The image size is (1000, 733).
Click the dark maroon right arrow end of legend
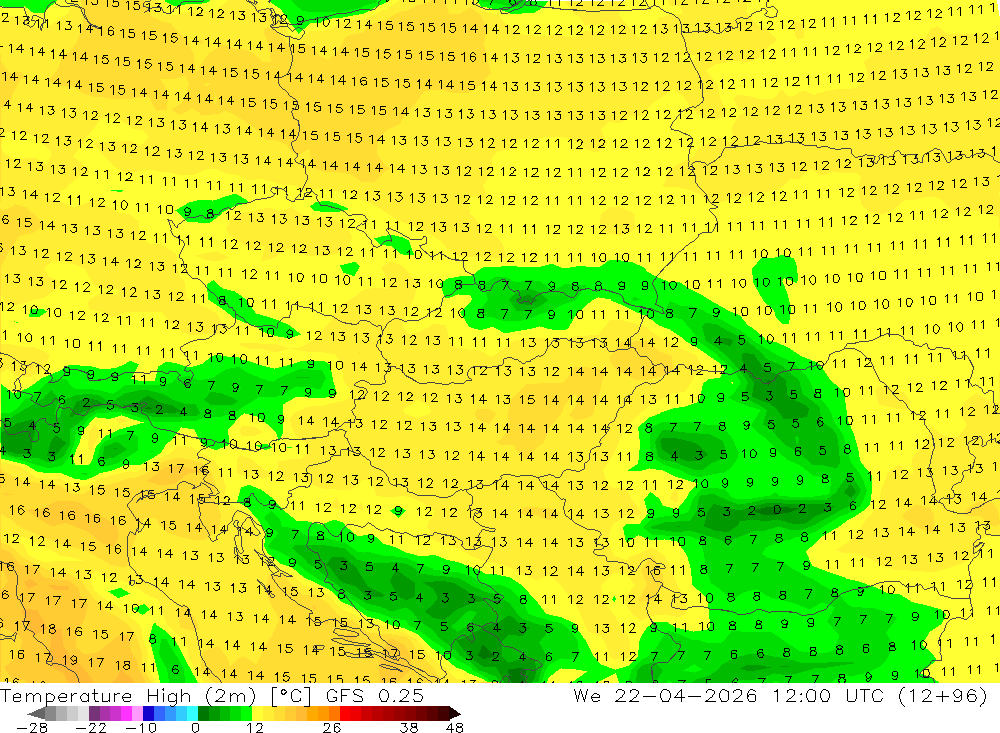455,713
